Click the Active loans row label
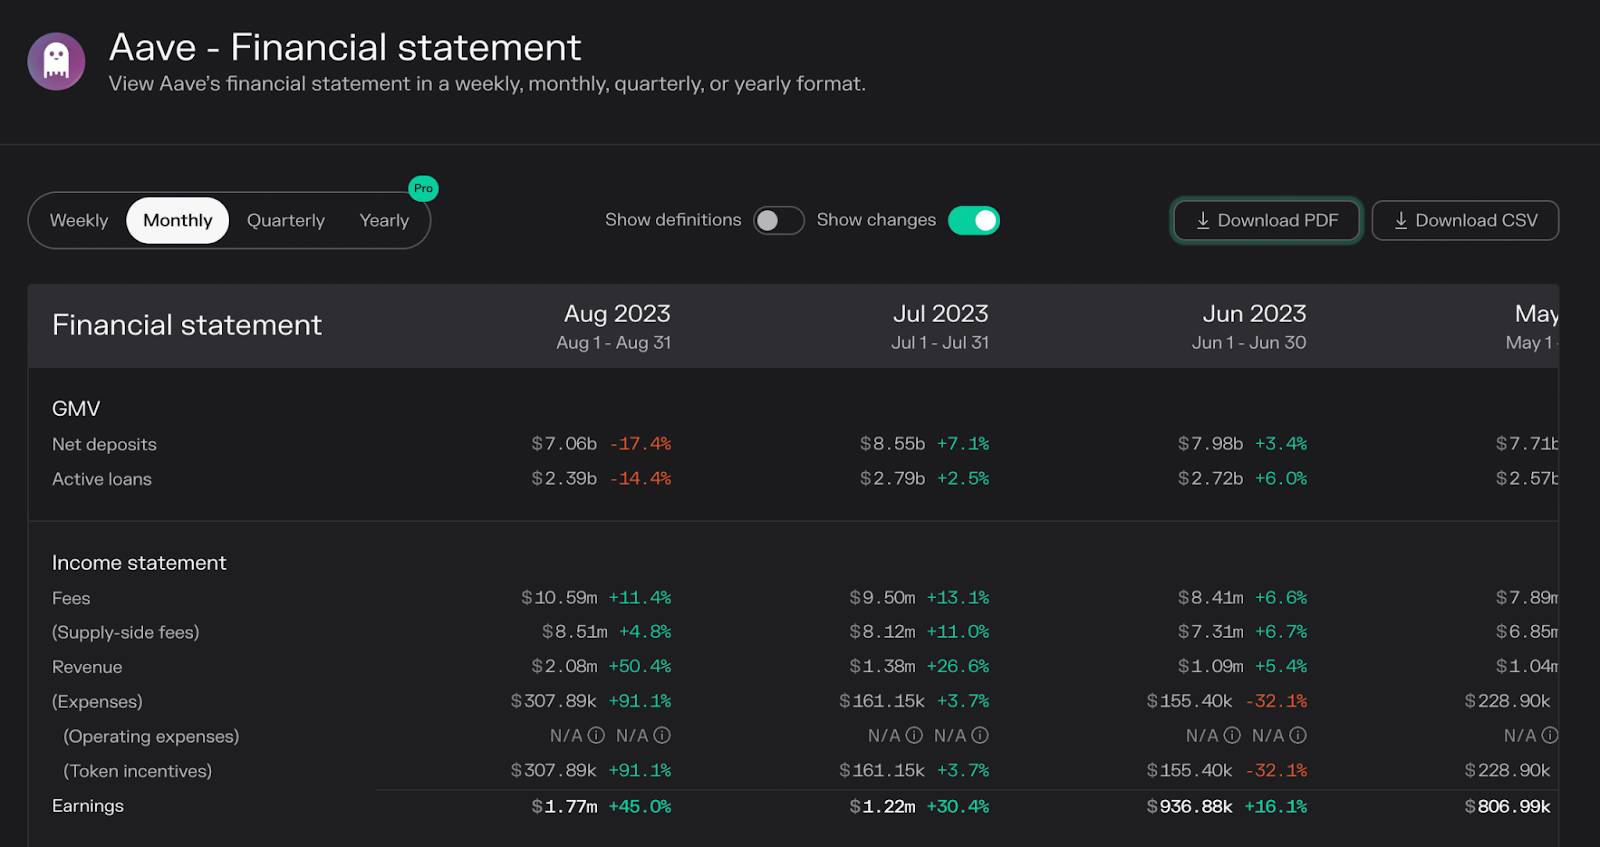Viewport: 1600px width, 847px height. pos(102,479)
